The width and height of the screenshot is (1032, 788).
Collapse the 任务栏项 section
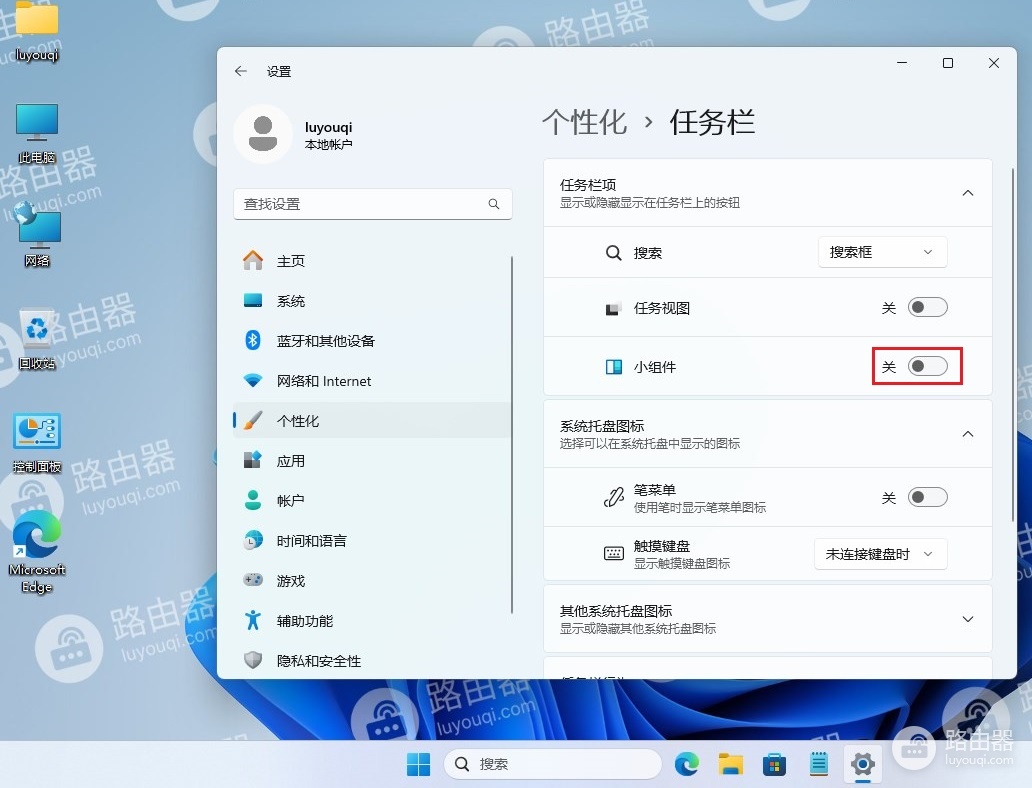tap(968, 193)
